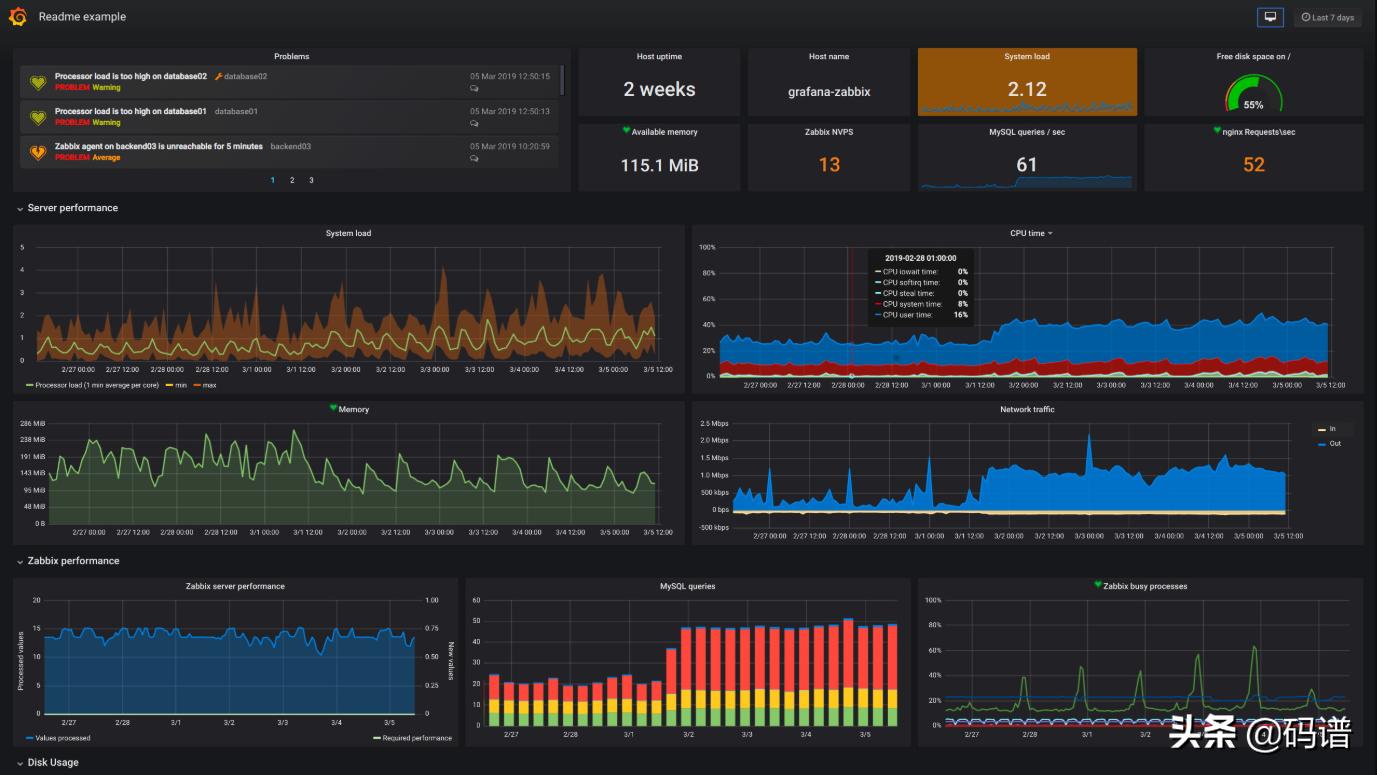Open the Host name panel title
Viewport: 1377px width, 775px height.
coord(829,56)
